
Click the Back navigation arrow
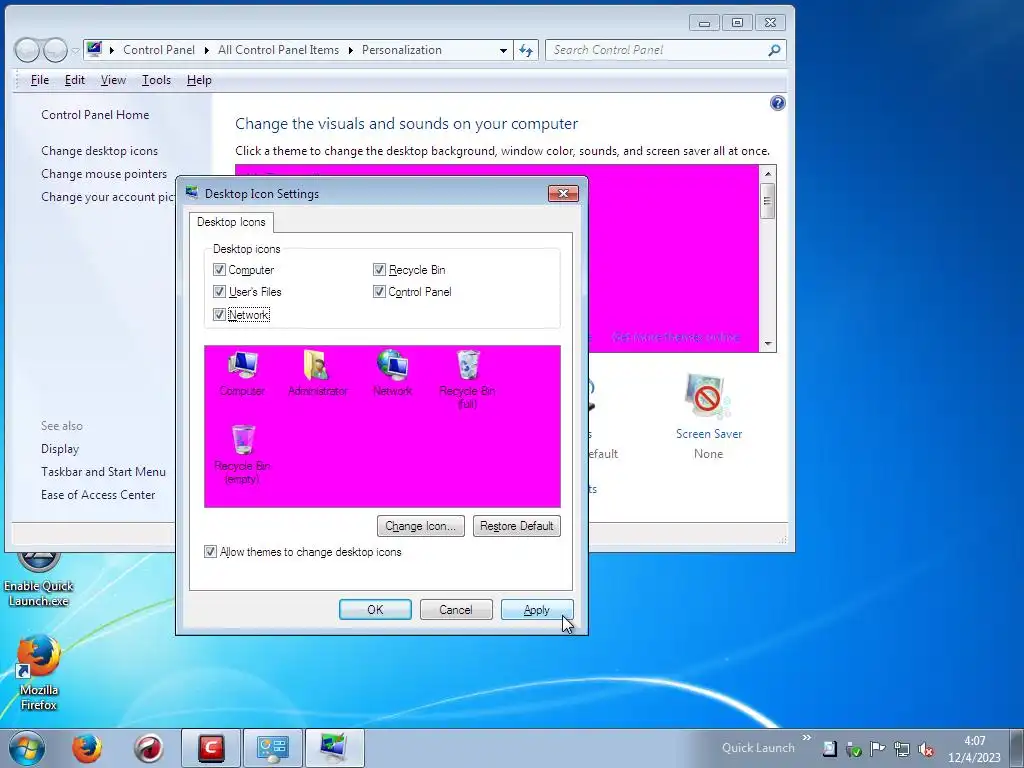coord(27,50)
